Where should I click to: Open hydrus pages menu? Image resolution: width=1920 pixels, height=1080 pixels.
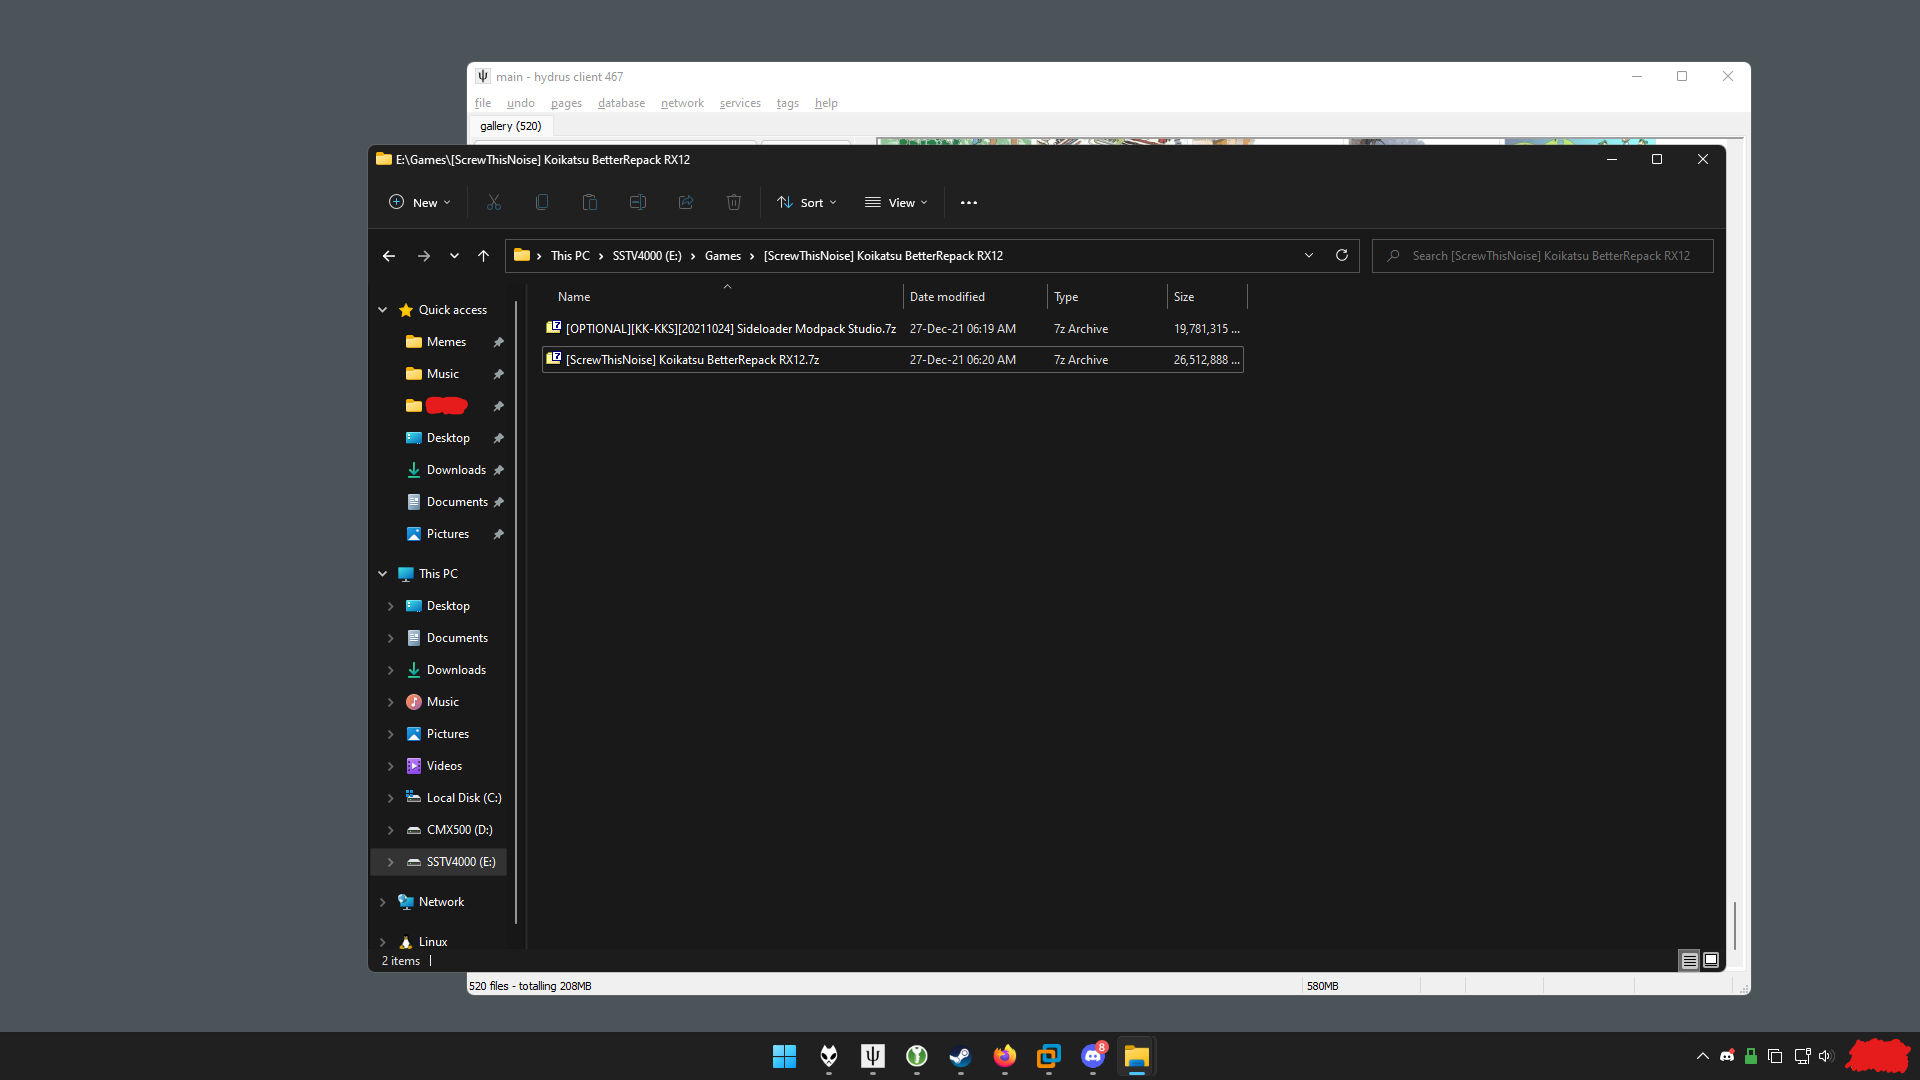pyautogui.click(x=566, y=103)
